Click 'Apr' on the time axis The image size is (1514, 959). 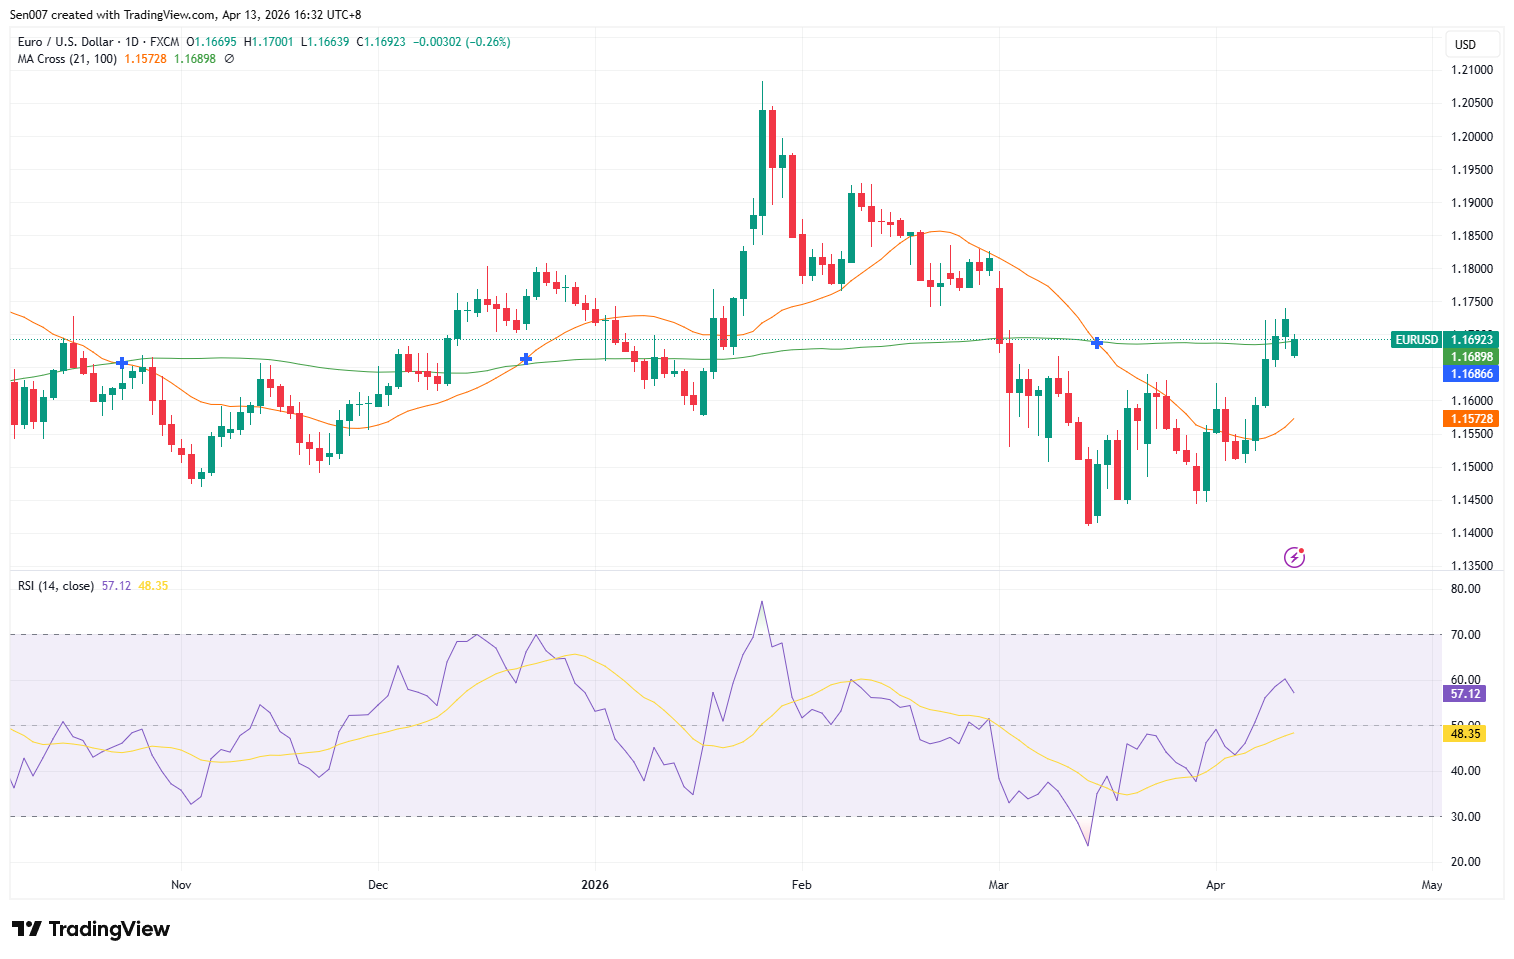tap(1215, 885)
